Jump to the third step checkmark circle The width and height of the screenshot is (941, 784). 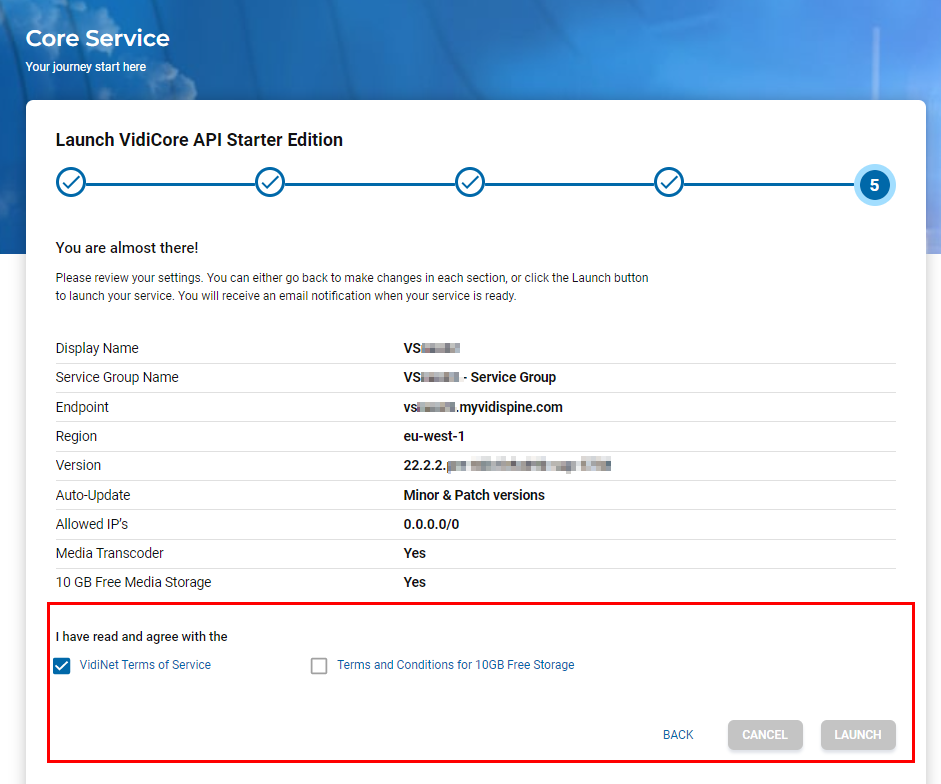click(x=470, y=183)
